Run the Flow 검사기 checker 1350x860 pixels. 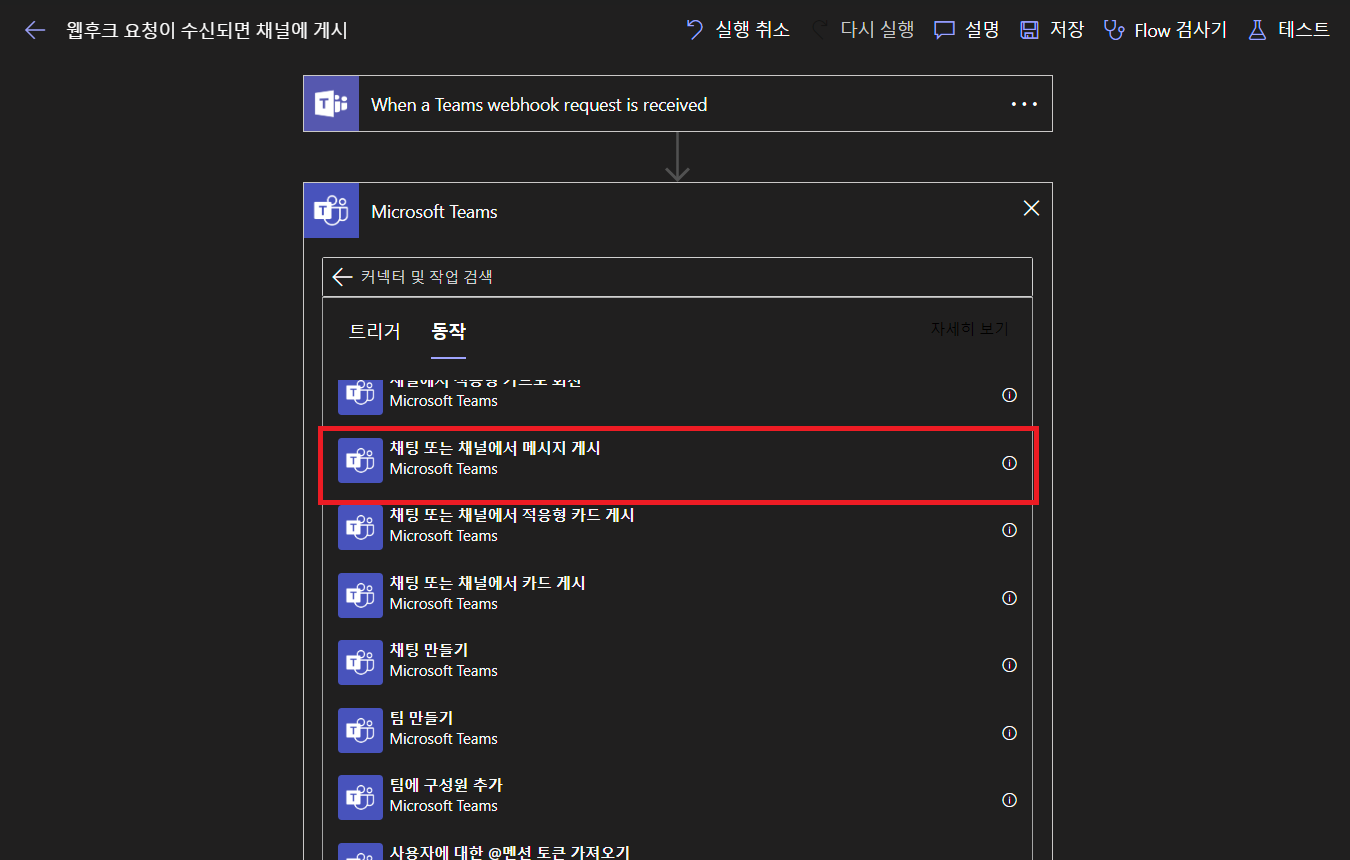(x=1165, y=30)
